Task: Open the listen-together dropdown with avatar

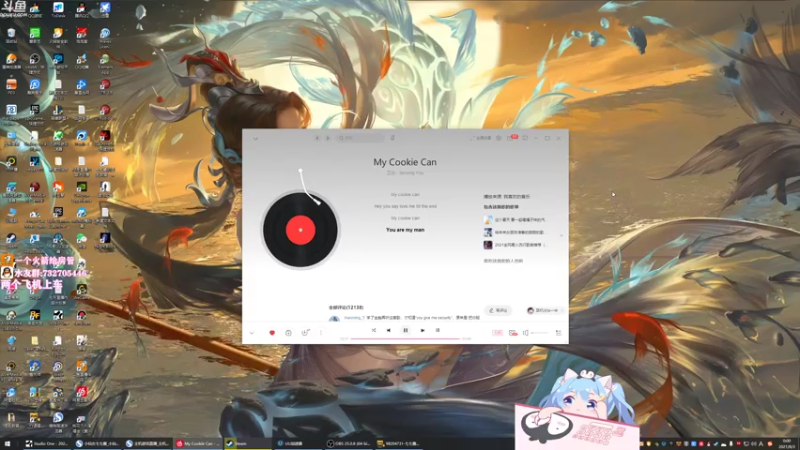Action: pyautogui.click(x=545, y=310)
